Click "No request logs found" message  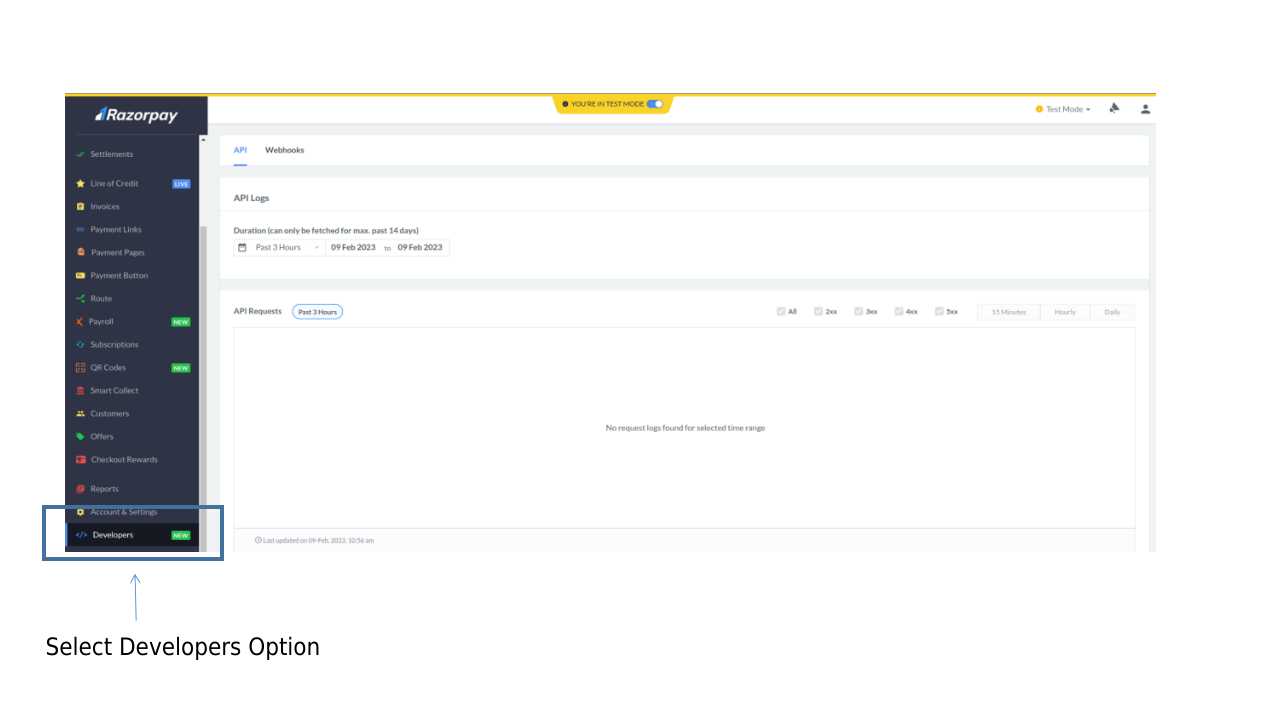pos(685,428)
